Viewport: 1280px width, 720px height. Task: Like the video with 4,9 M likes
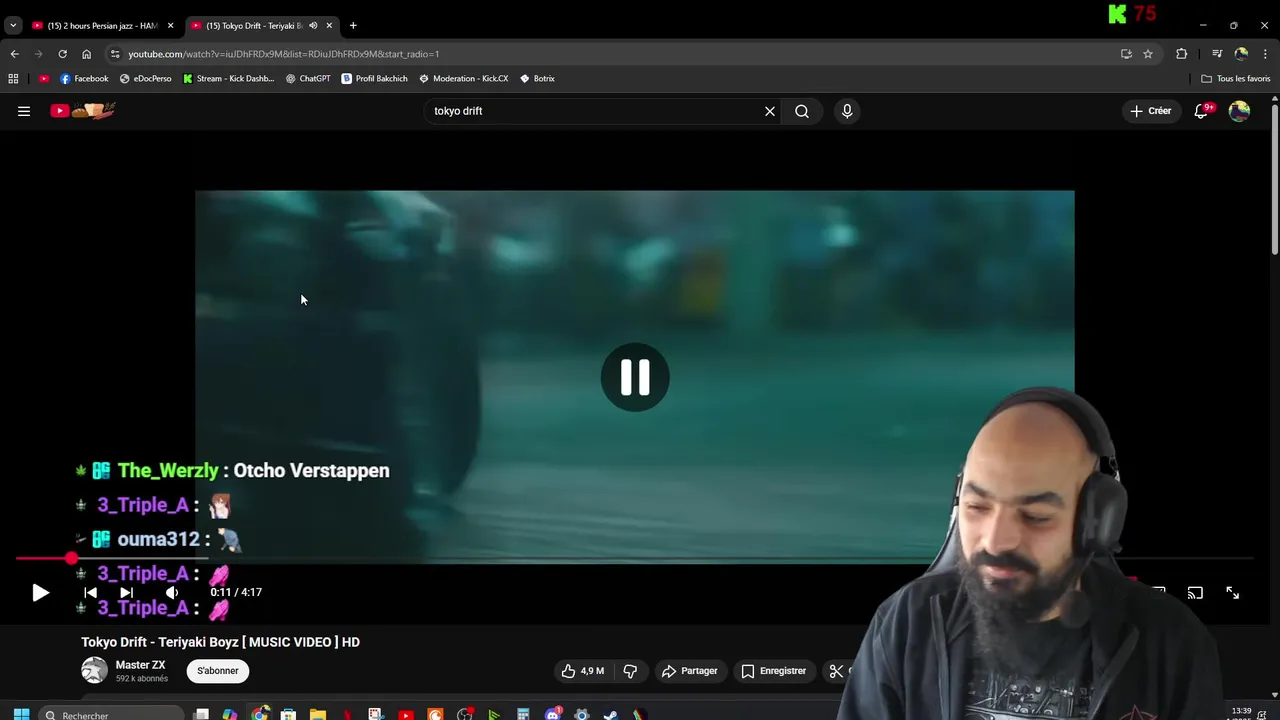[x=582, y=671]
